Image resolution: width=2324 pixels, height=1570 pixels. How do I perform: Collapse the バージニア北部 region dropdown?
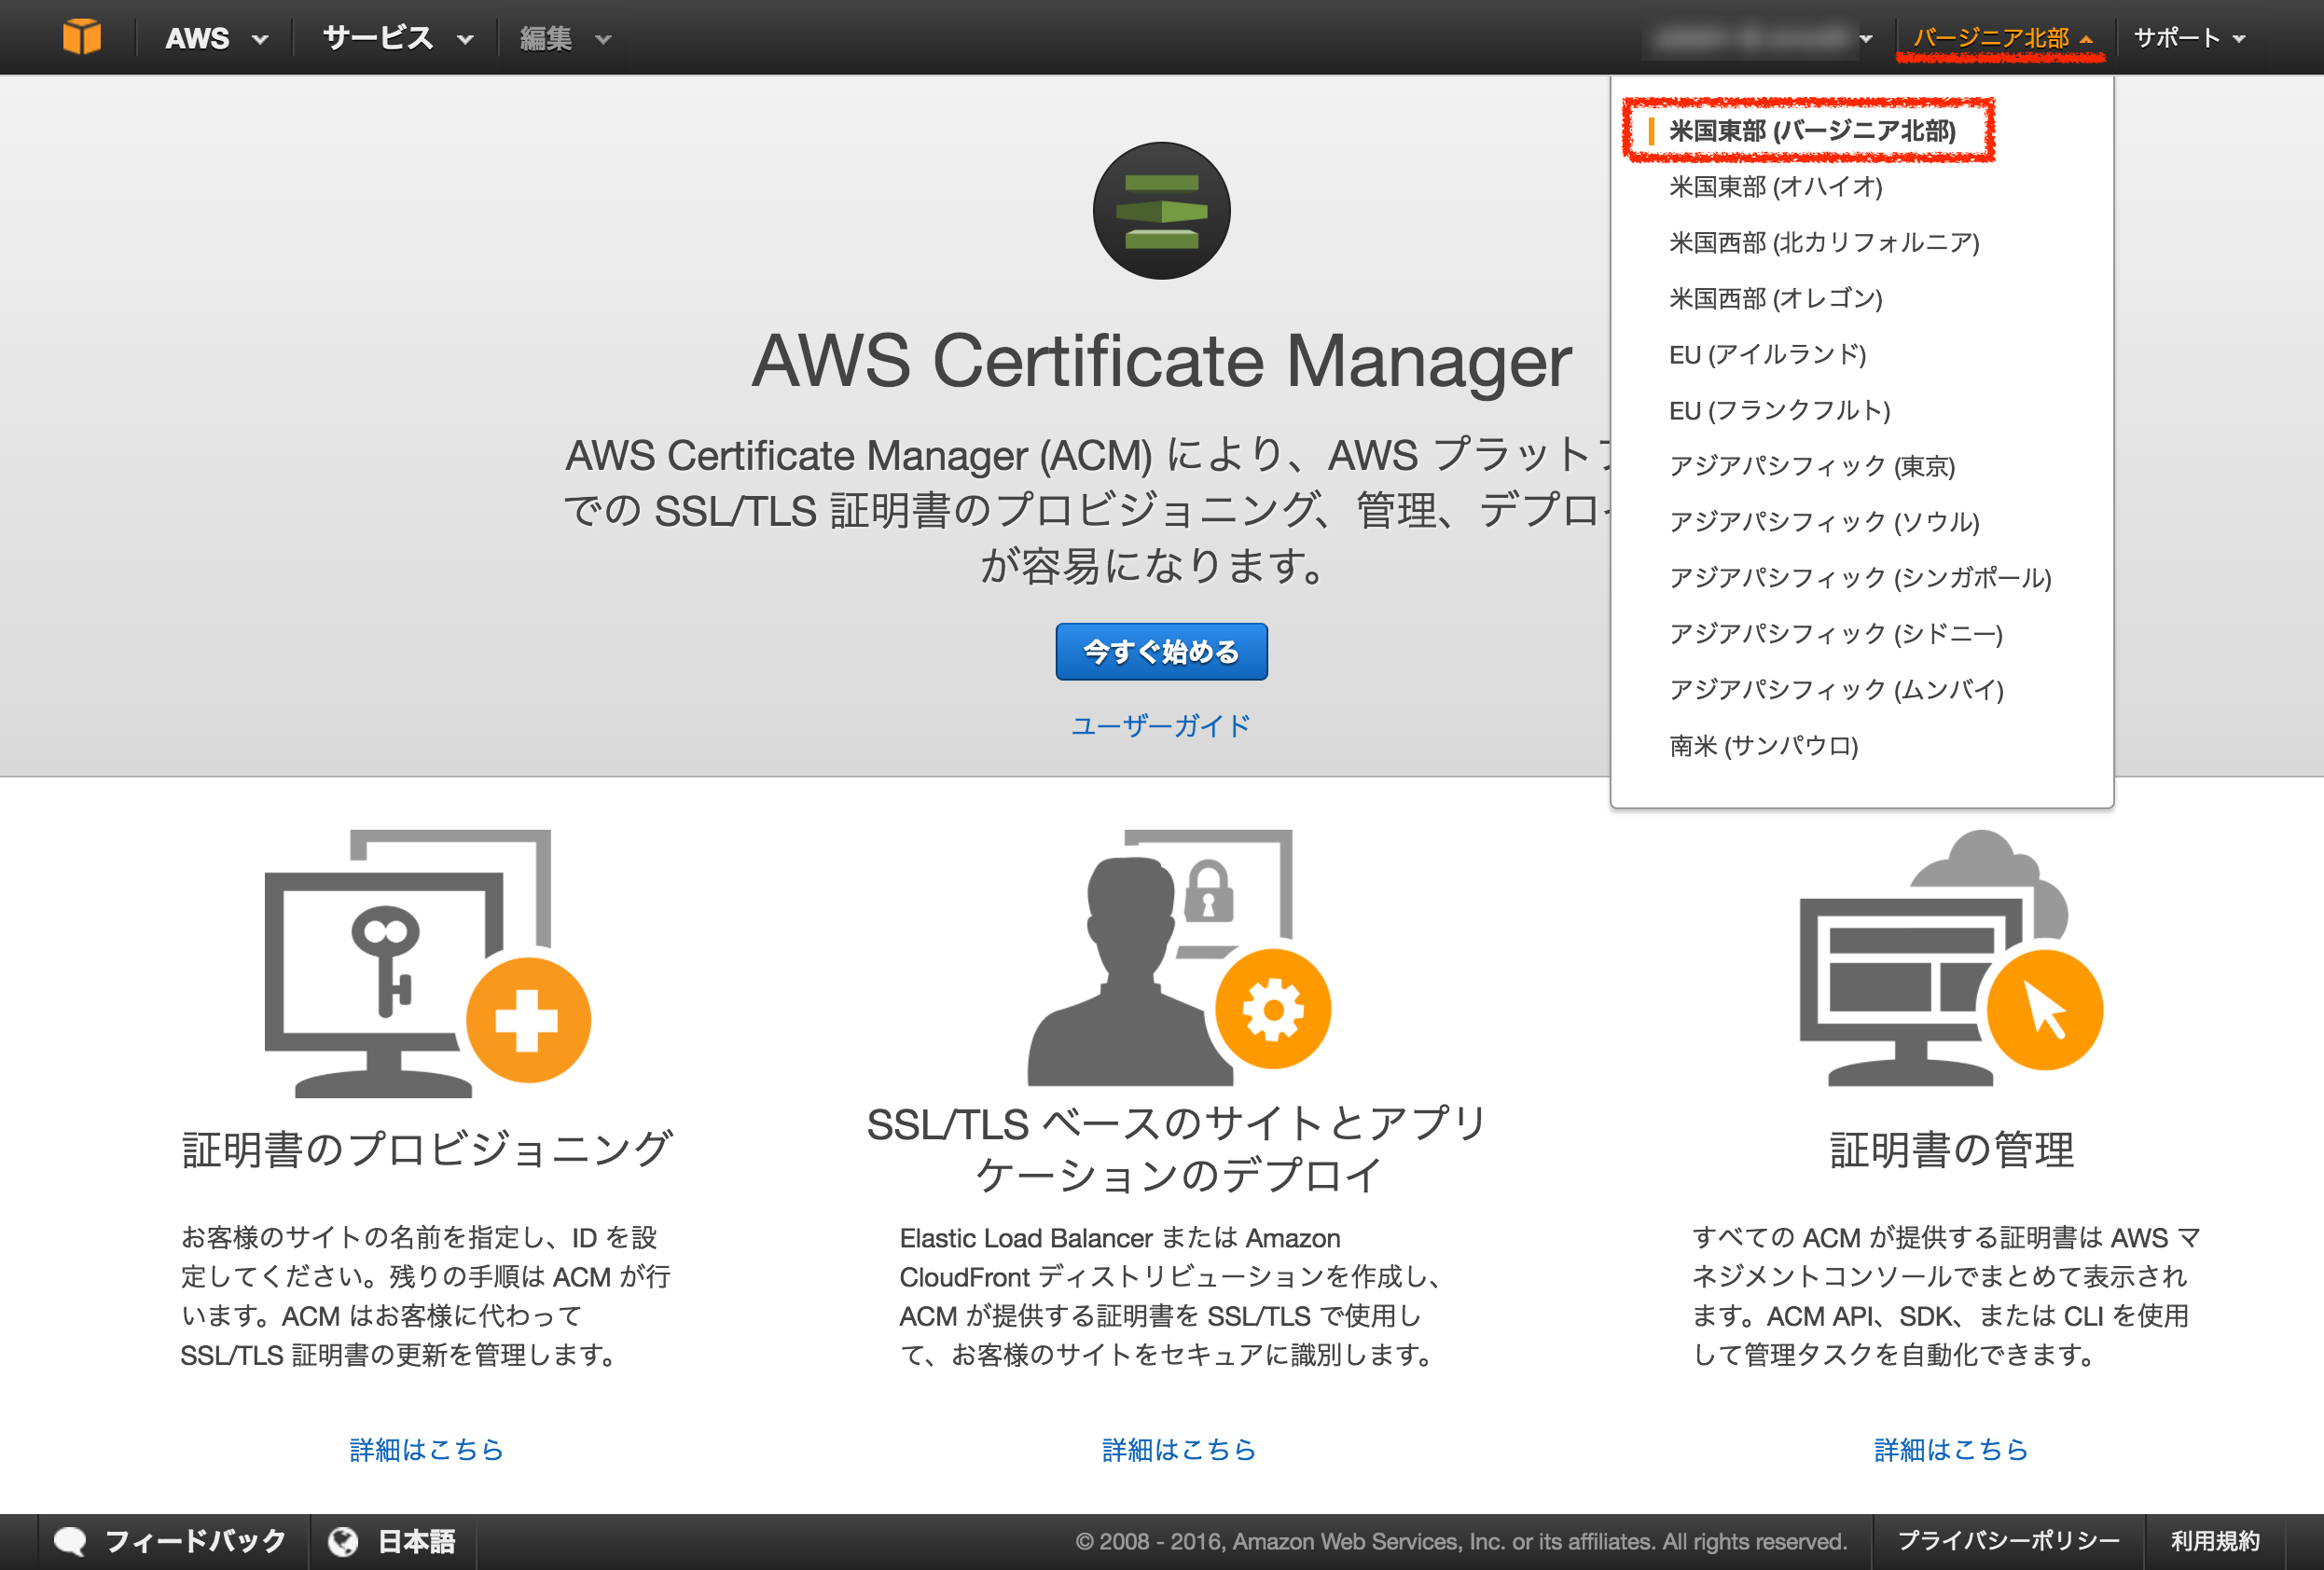[2001, 37]
